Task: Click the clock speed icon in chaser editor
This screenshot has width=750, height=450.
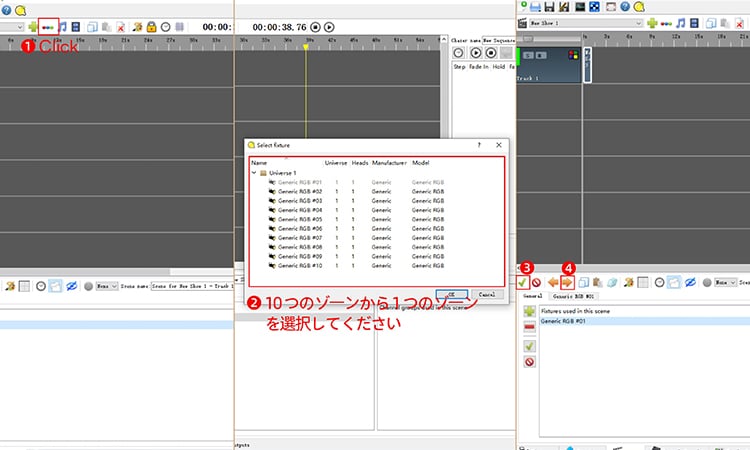Action: tap(458, 53)
